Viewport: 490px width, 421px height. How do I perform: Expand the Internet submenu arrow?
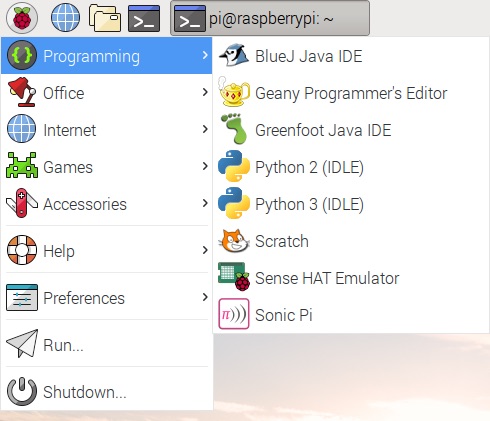[x=205, y=129]
